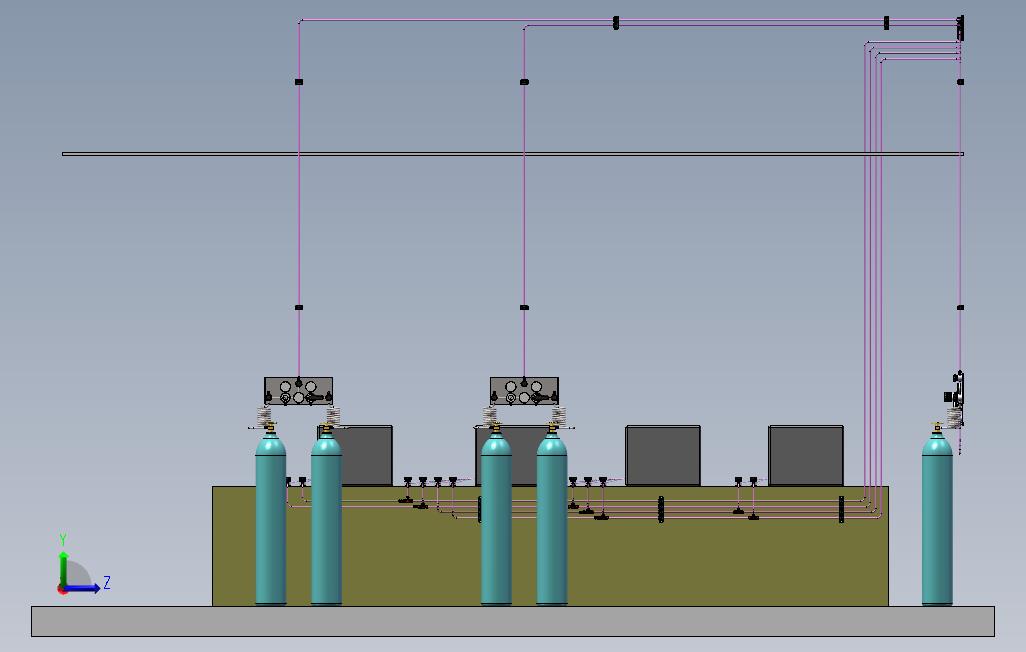Click lower pipe clamp on left manifold riser

pyautogui.click(x=299, y=307)
